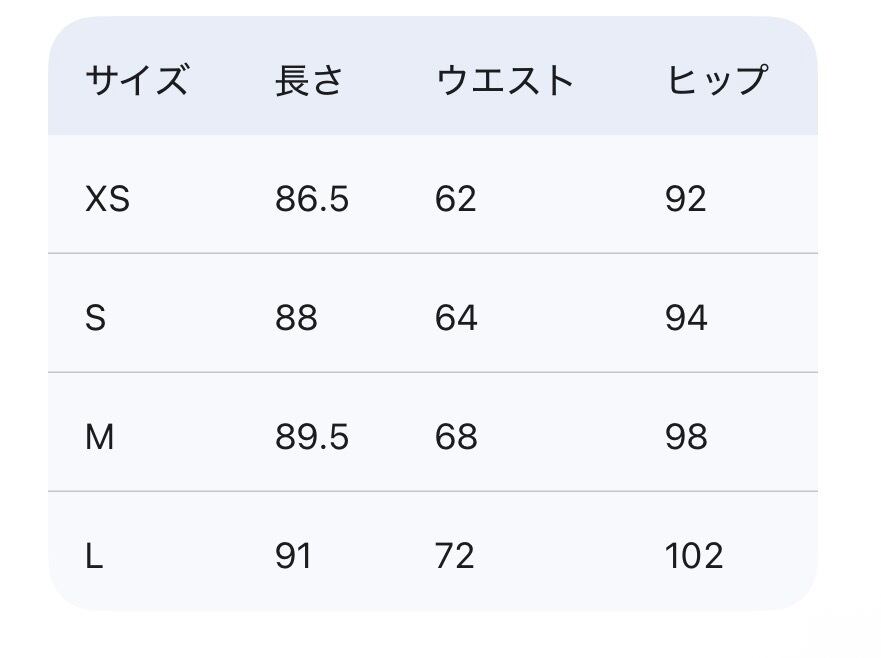Click waist value 68

pos(456,437)
